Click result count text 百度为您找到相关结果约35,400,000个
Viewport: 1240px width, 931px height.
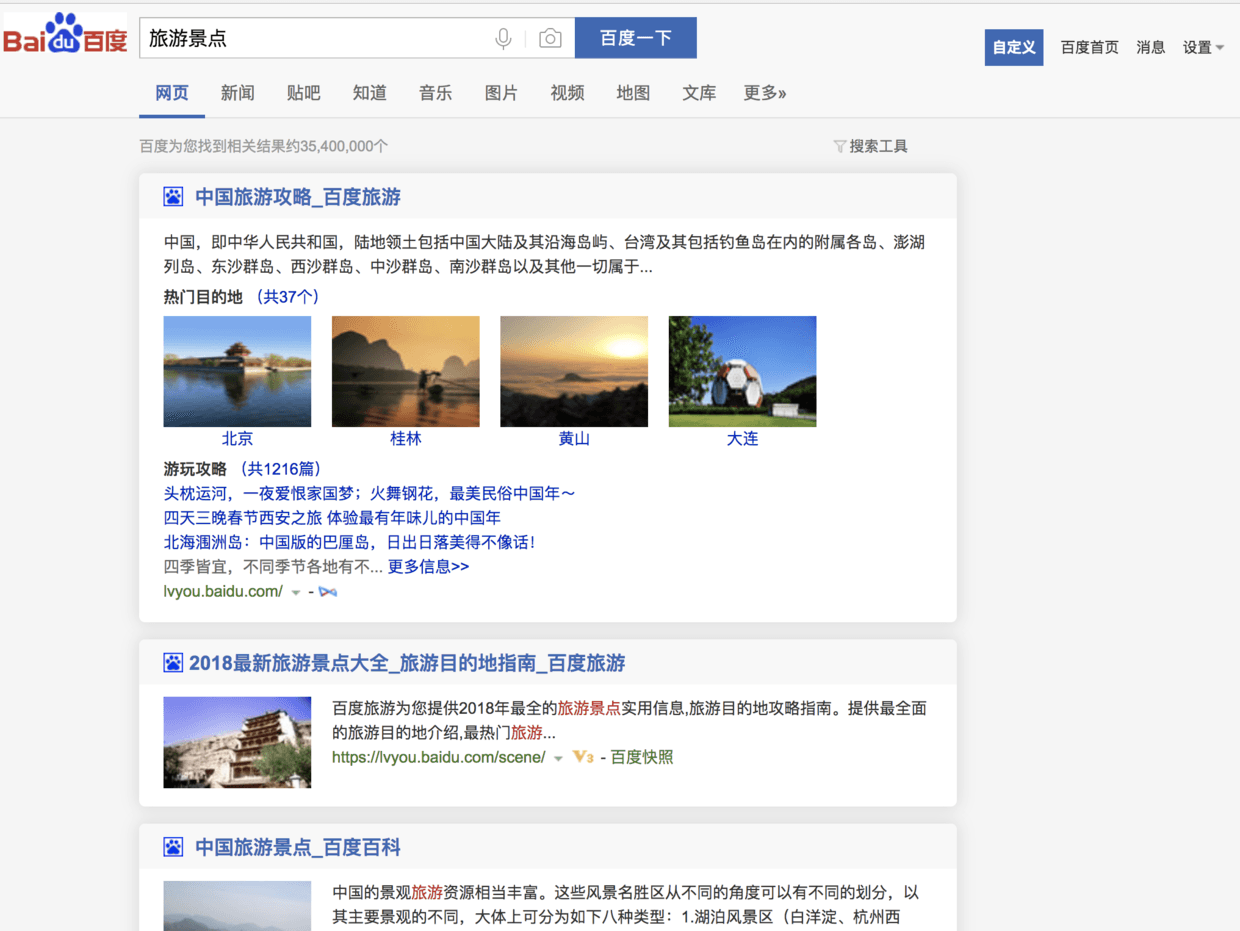[x=264, y=147]
